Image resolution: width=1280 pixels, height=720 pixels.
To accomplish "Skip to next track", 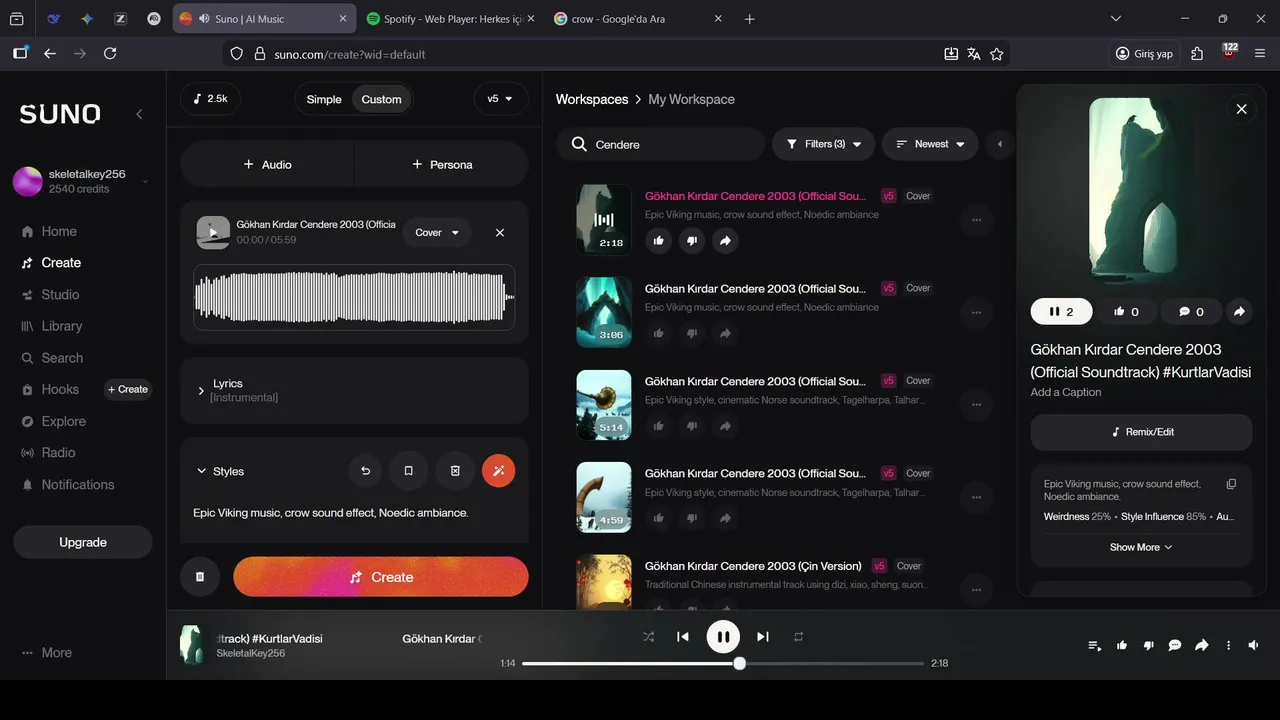I will coord(762,637).
